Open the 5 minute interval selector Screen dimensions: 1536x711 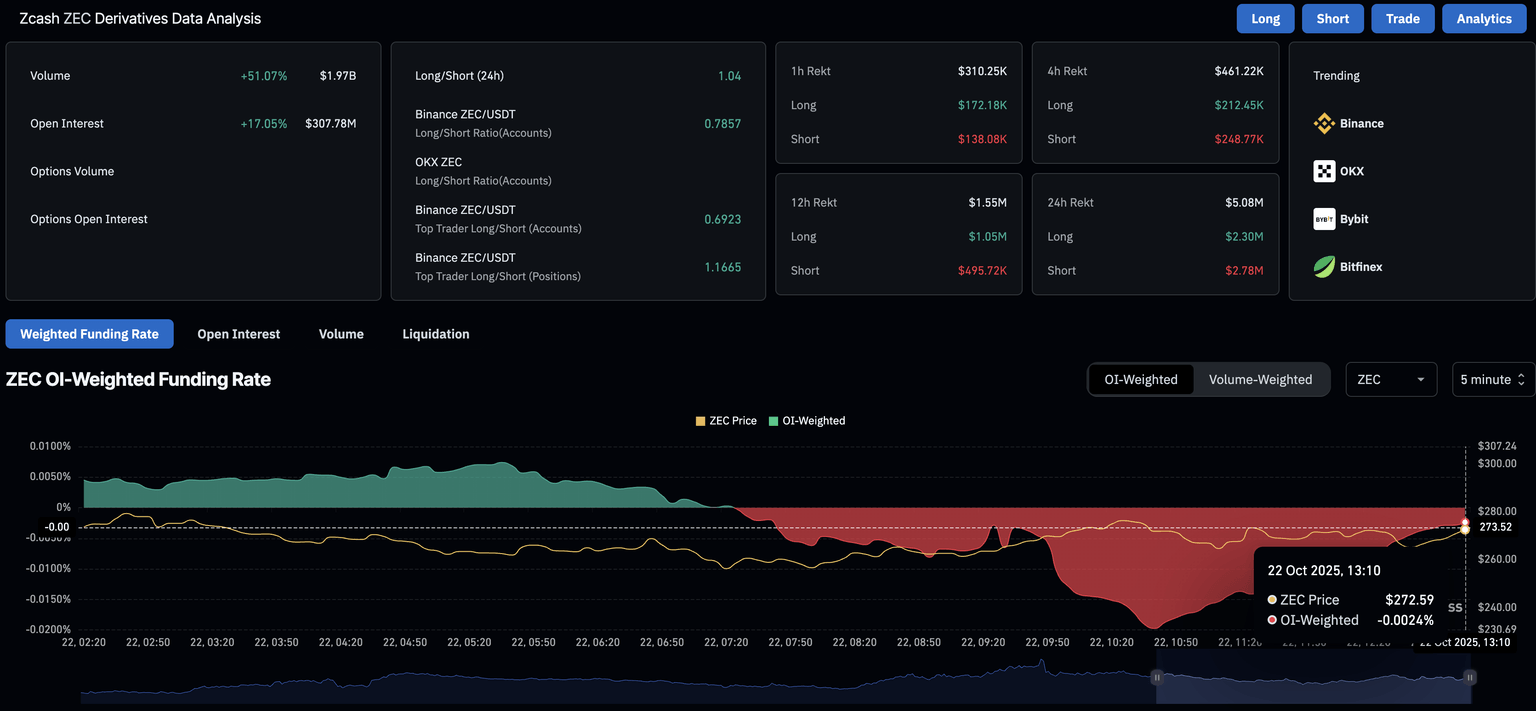[x=1493, y=380]
